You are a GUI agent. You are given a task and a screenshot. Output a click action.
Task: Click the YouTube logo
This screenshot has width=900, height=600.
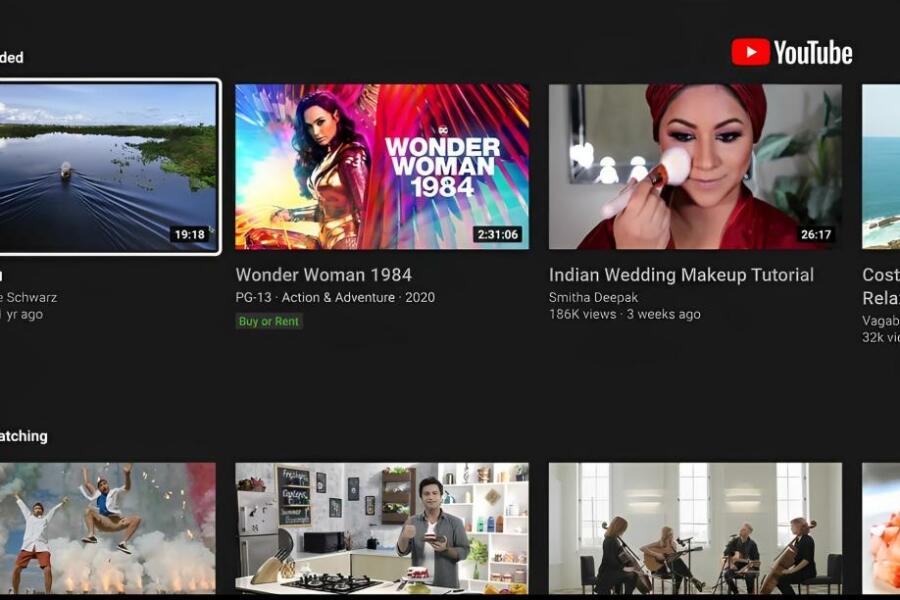click(792, 52)
